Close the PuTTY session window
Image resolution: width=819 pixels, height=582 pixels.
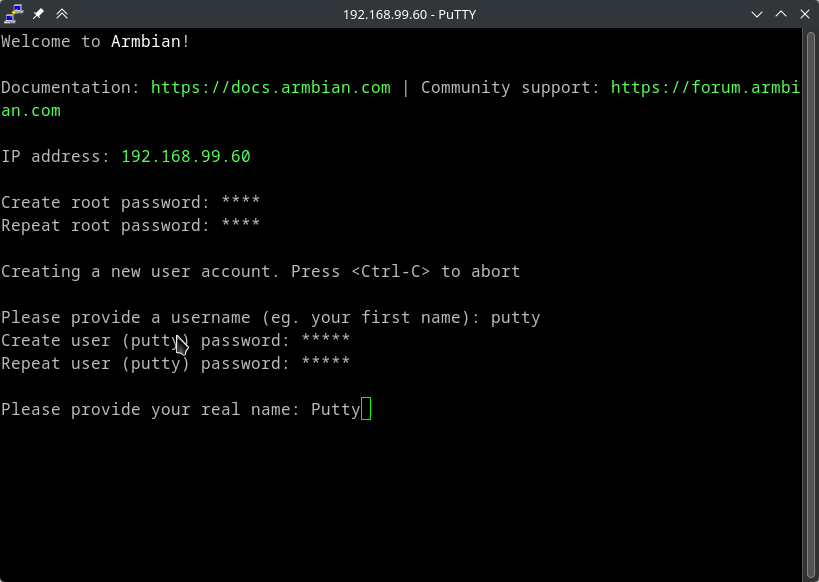805,14
